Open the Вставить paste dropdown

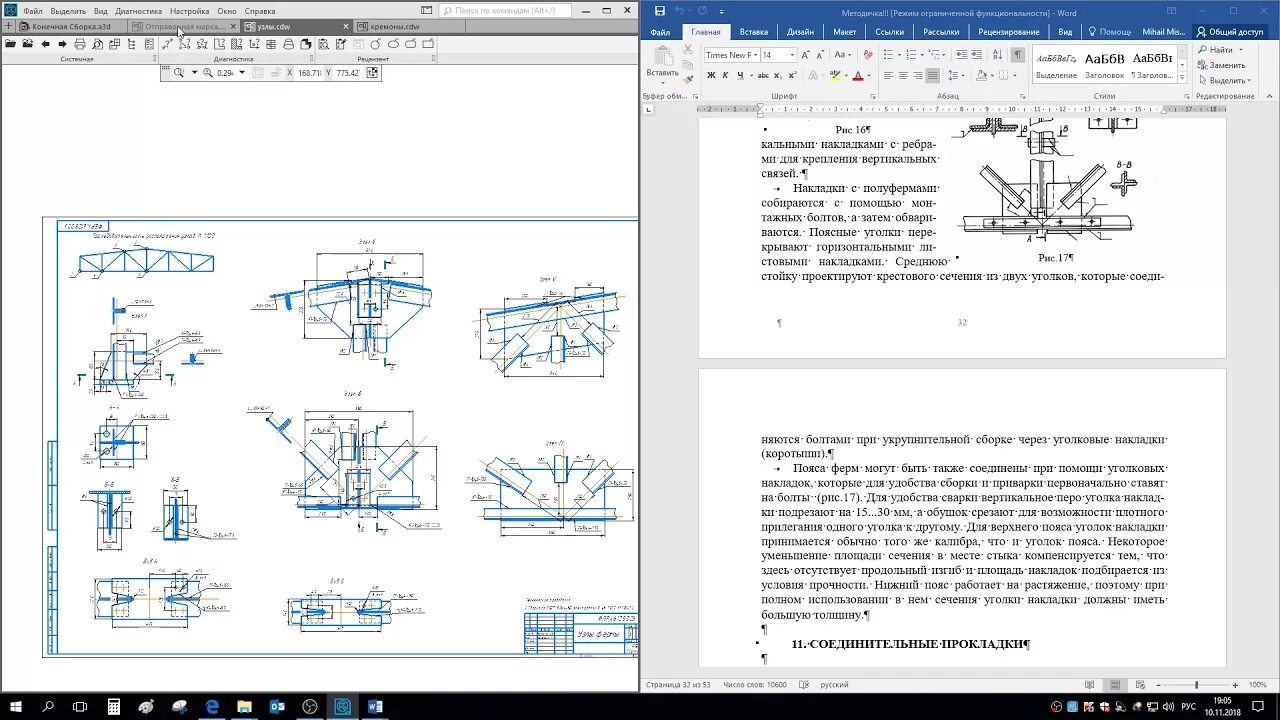pyautogui.click(x=662, y=82)
